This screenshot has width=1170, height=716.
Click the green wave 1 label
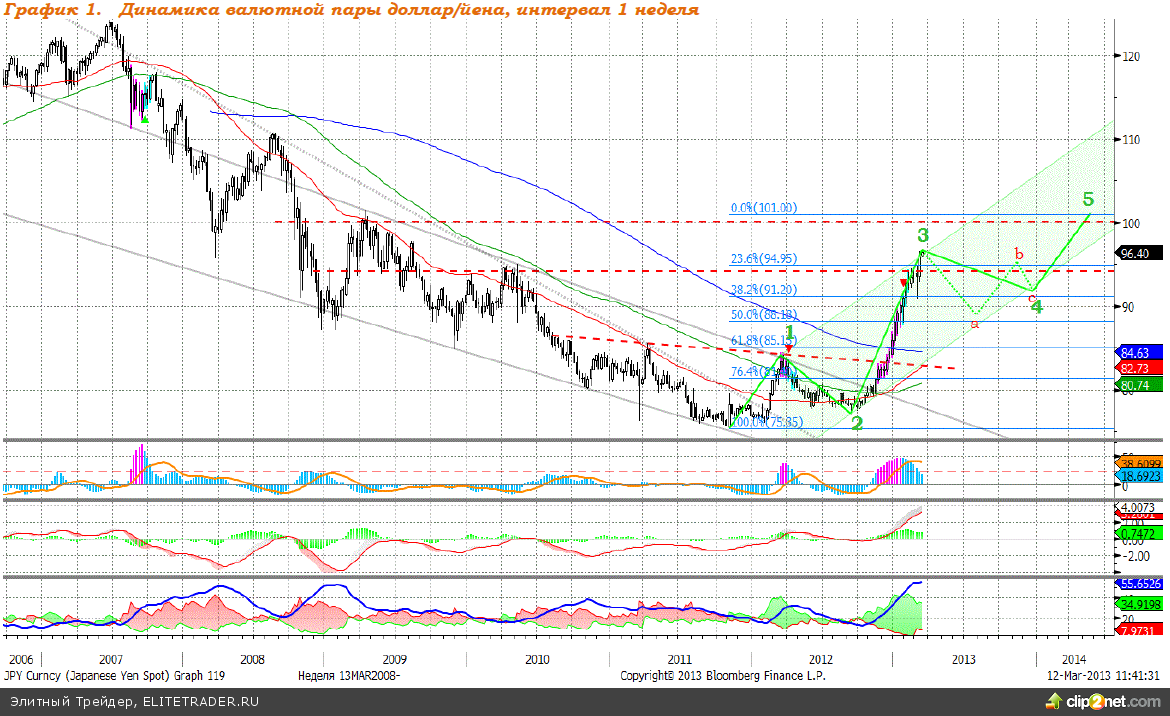788,332
